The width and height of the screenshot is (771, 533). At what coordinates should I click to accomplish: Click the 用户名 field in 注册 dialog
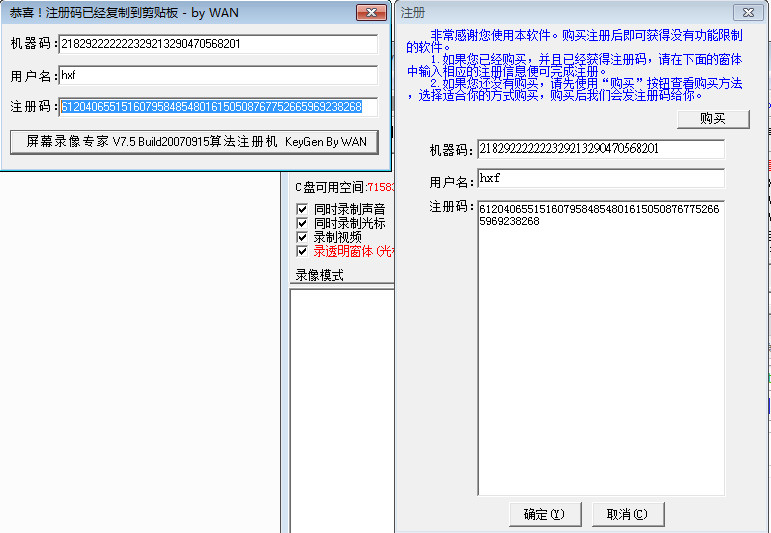[x=600, y=178]
